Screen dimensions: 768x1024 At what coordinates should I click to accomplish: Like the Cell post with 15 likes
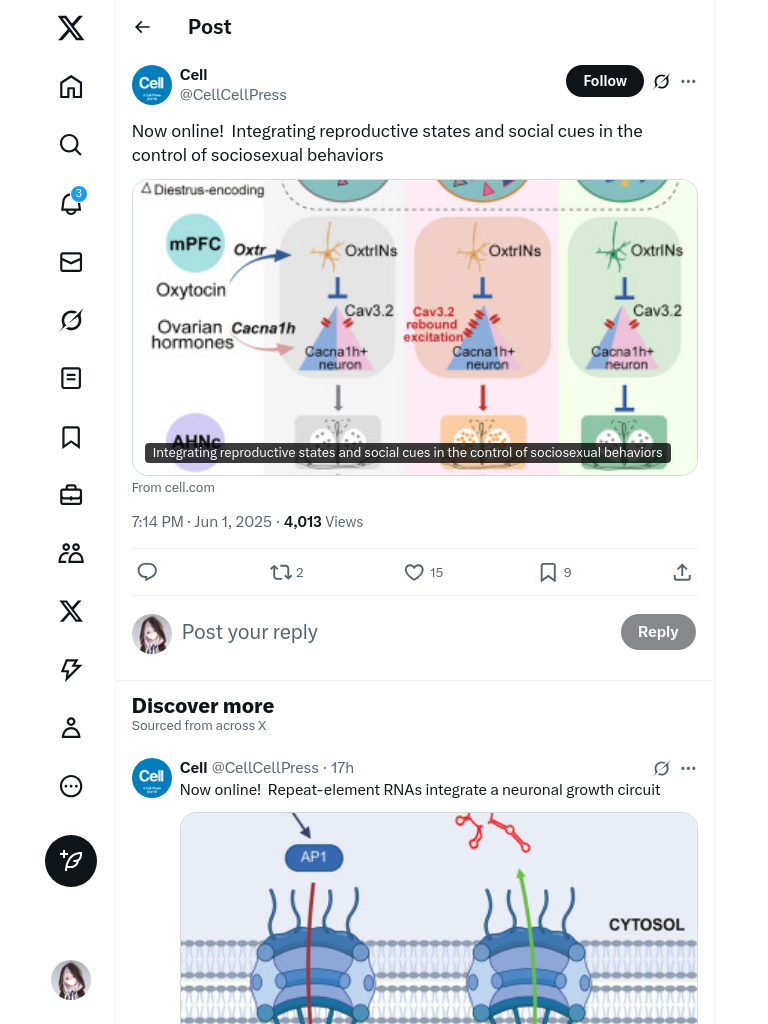[x=414, y=572]
